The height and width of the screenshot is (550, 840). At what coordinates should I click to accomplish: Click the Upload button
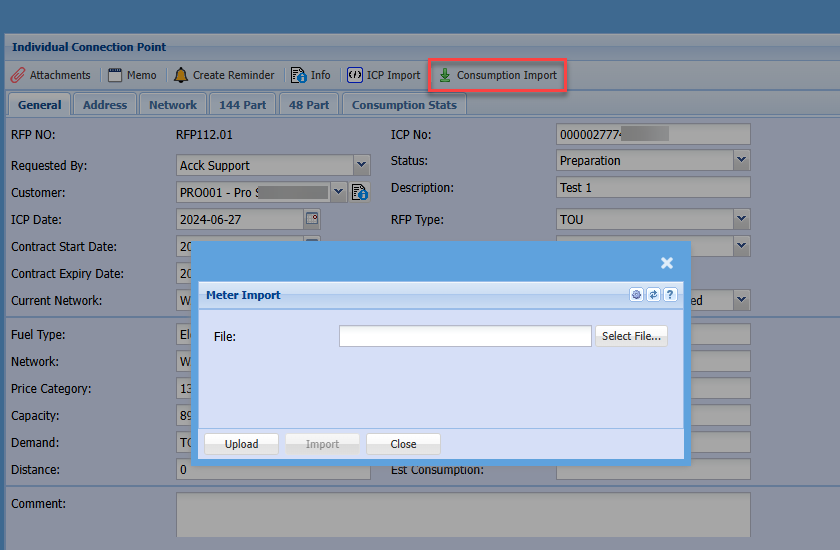[241, 444]
